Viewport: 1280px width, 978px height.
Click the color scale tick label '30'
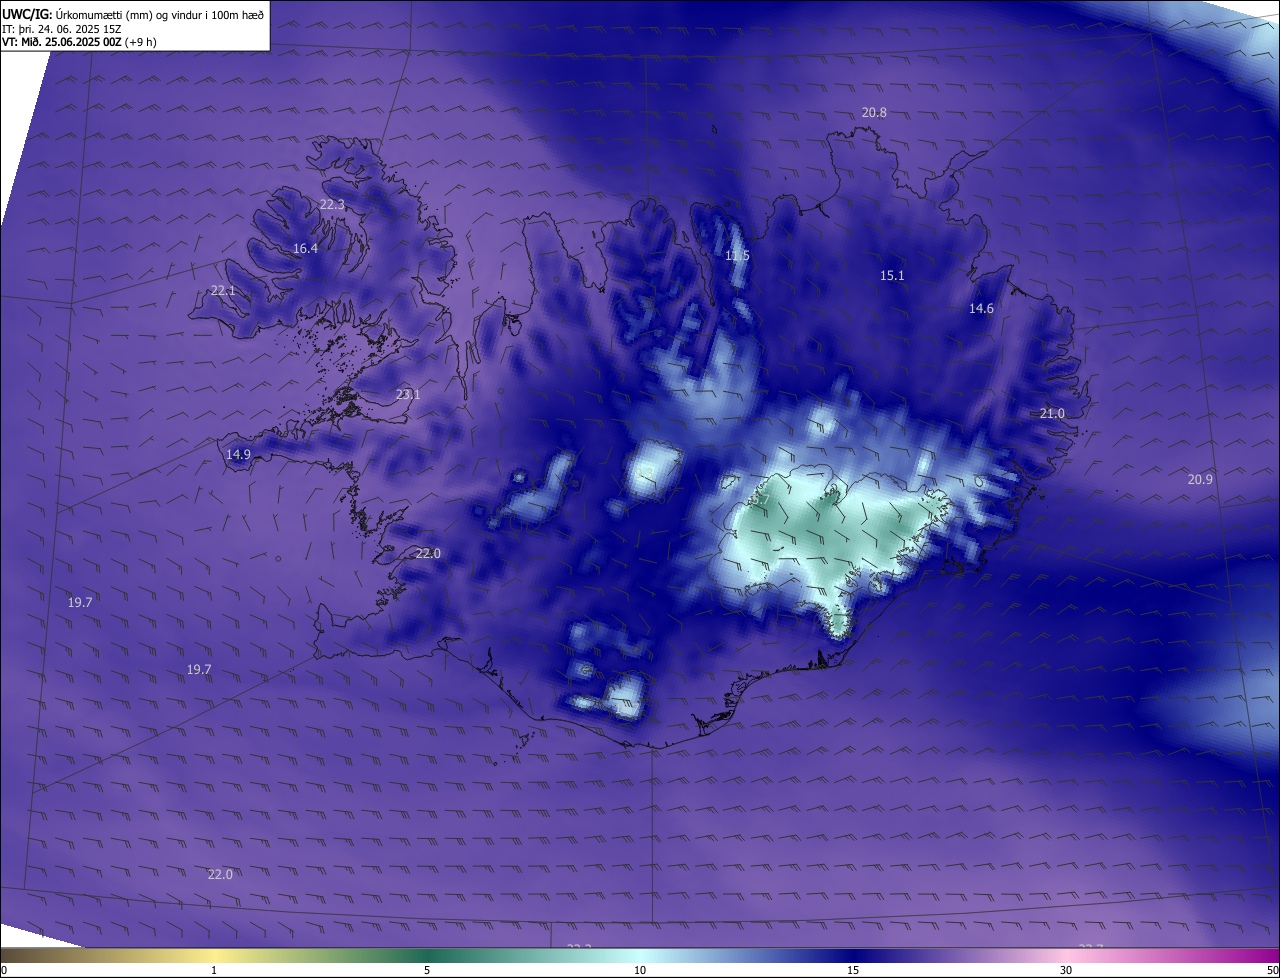1066,970
